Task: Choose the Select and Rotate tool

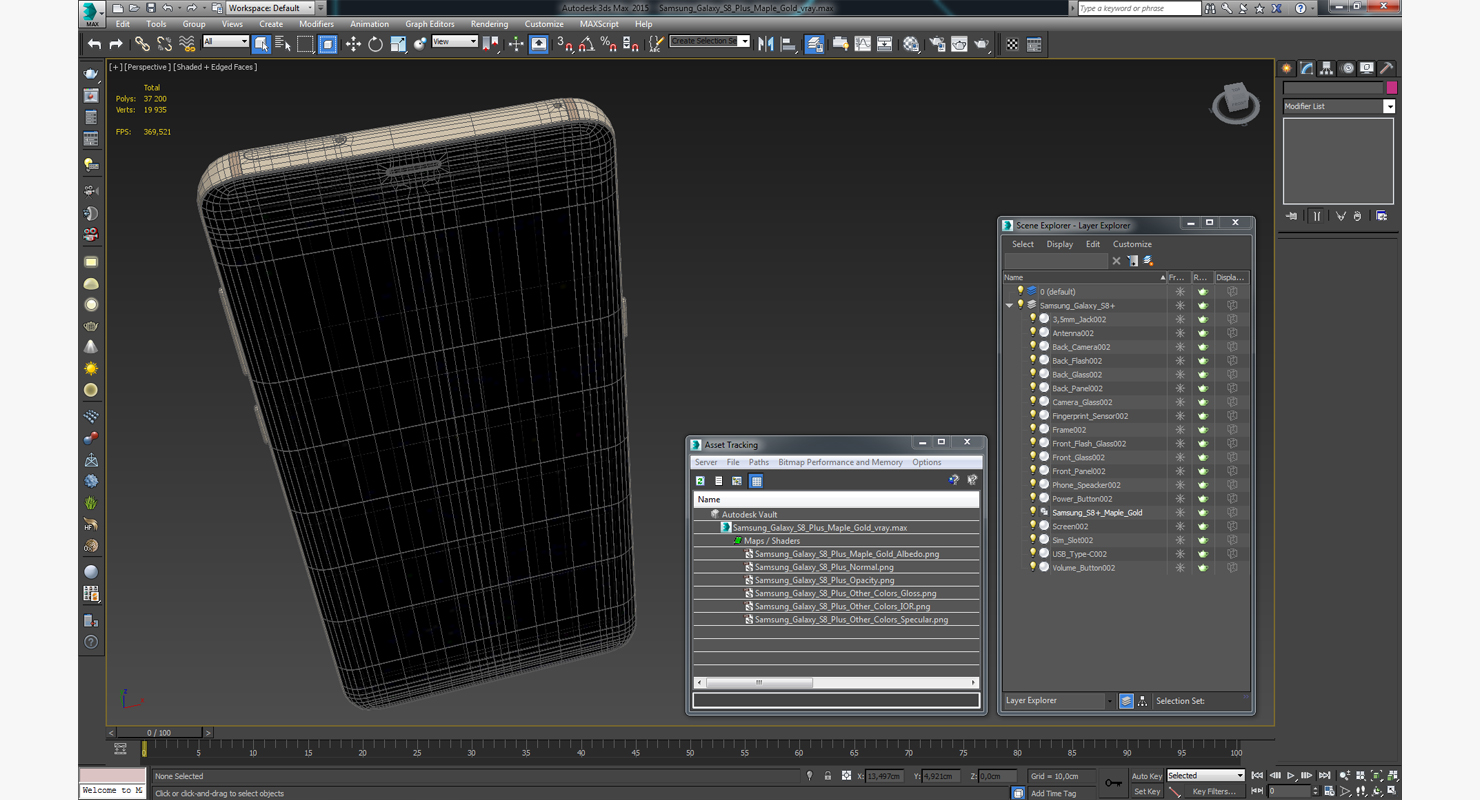Action: 375,44
